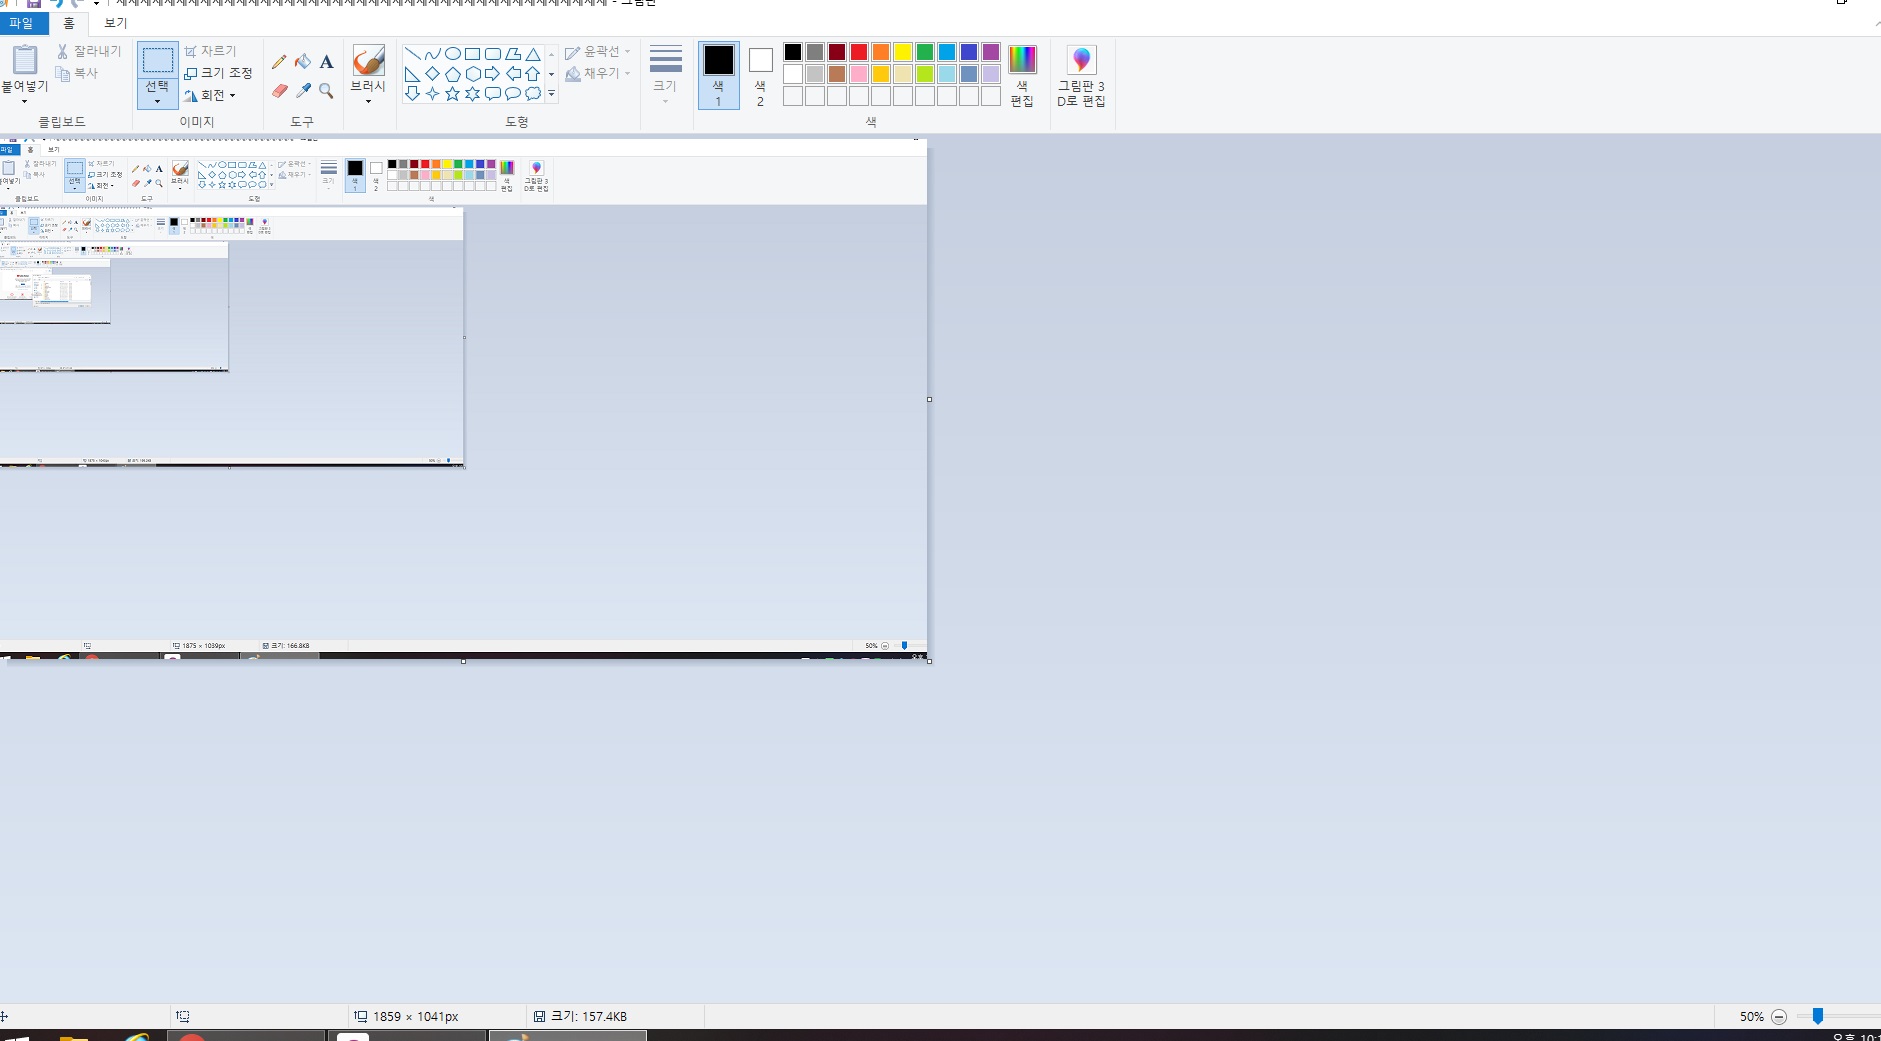Open the Rotate dropdown menu
The height and width of the screenshot is (1041, 1881).
click(x=210, y=95)
